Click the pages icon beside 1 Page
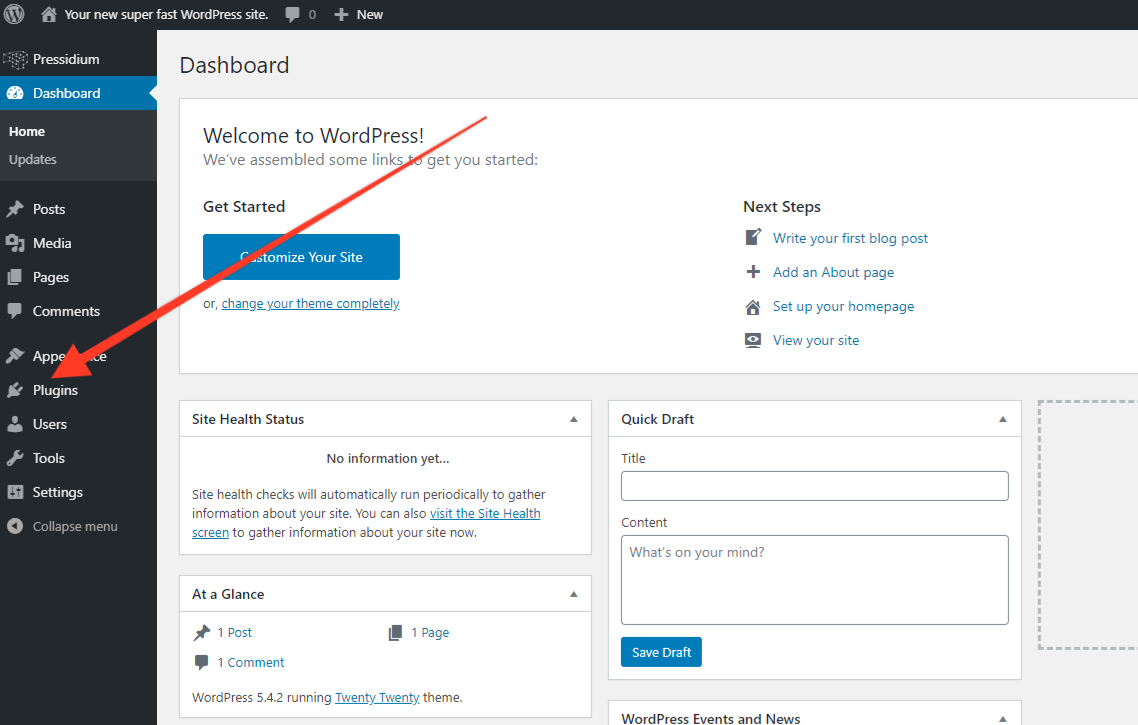Viewport: 1138px width, 725px height. 395,633
